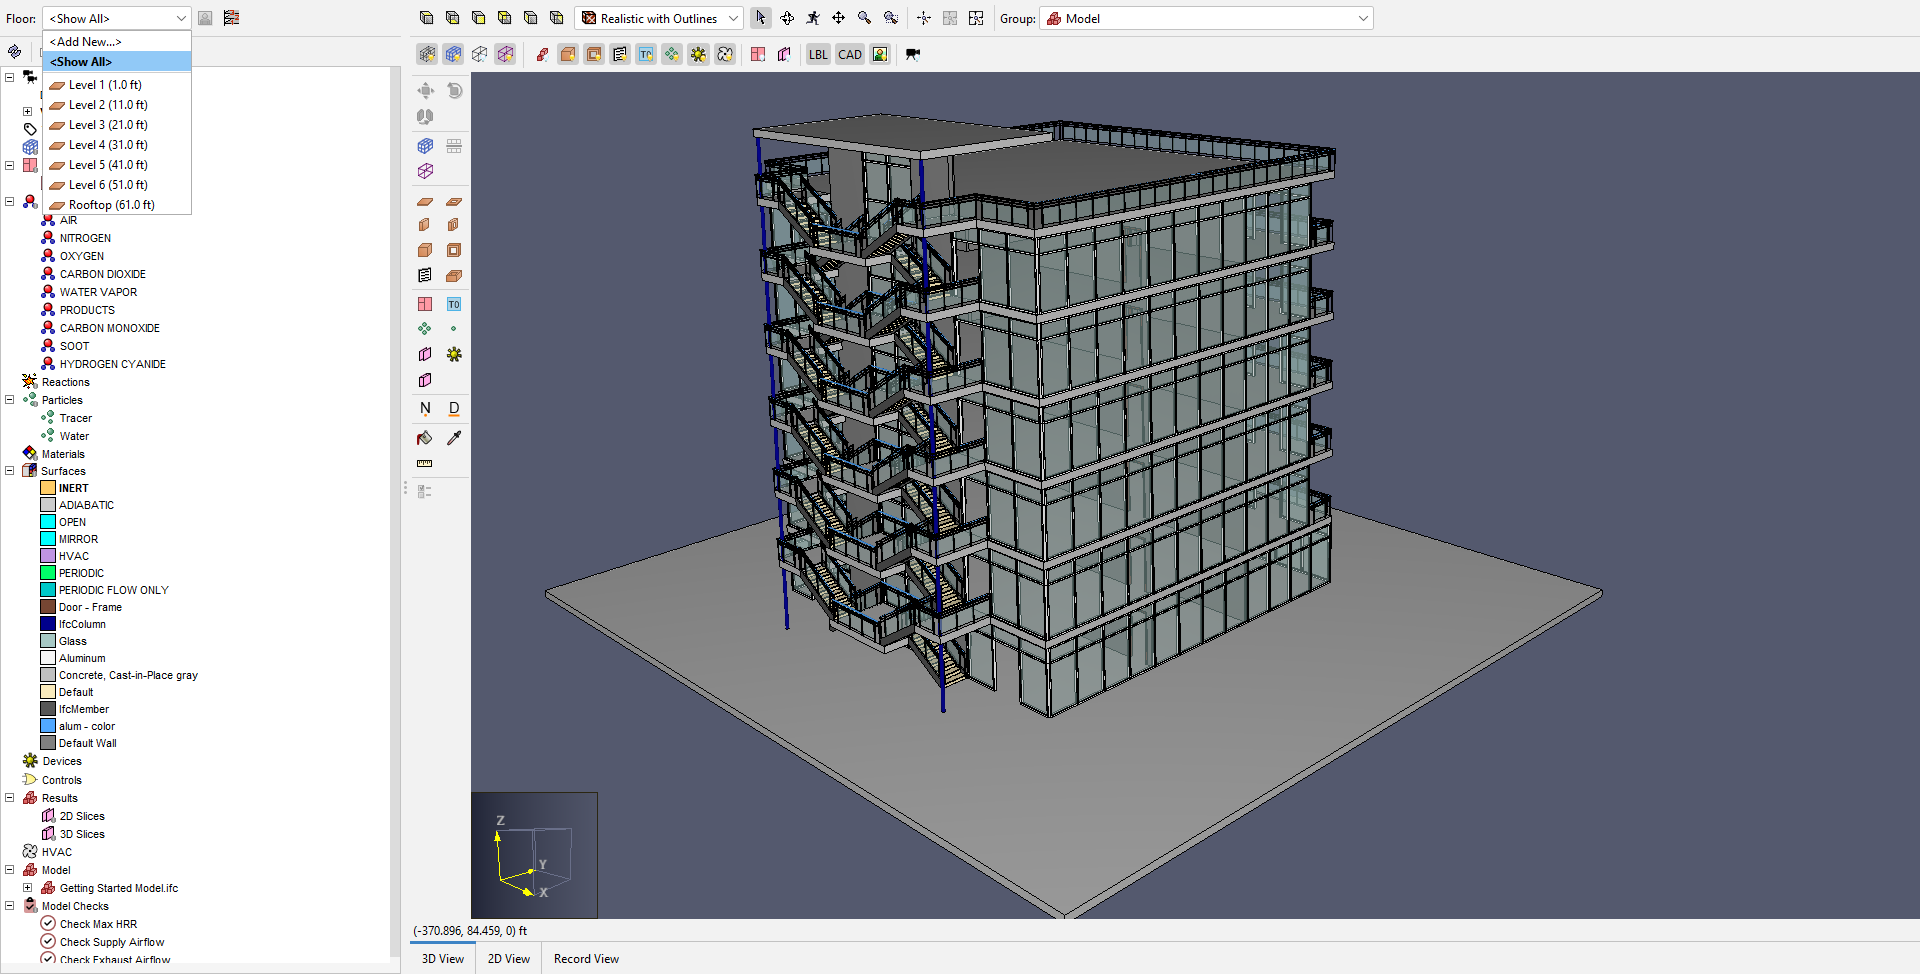Switch to the 2D View tab
The image size is (1920, 974).
point(509,959)
